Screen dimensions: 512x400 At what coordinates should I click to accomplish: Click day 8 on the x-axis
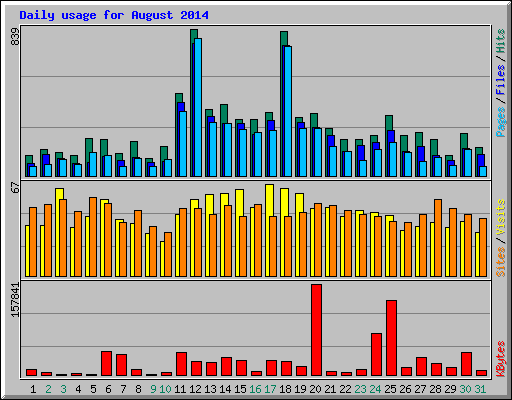(x=138, y=389)
